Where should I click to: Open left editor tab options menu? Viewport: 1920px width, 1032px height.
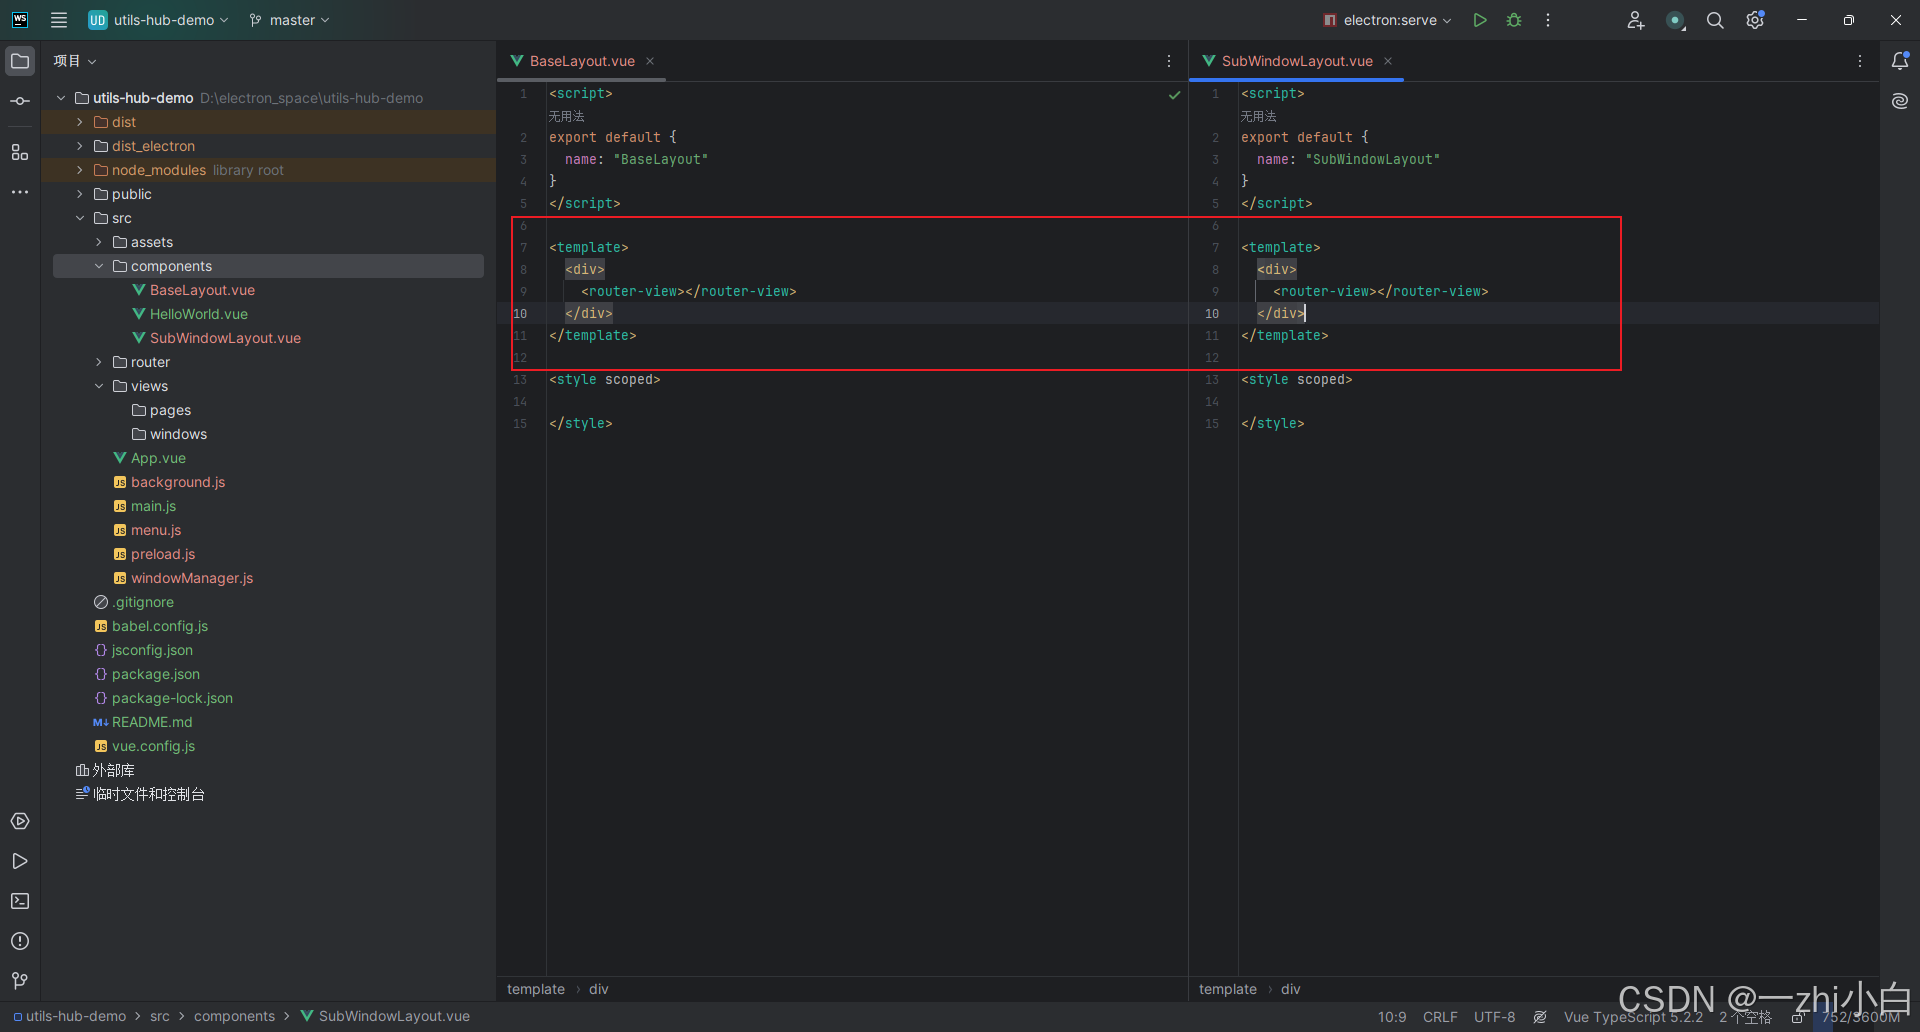click(x=1169, y=61)
